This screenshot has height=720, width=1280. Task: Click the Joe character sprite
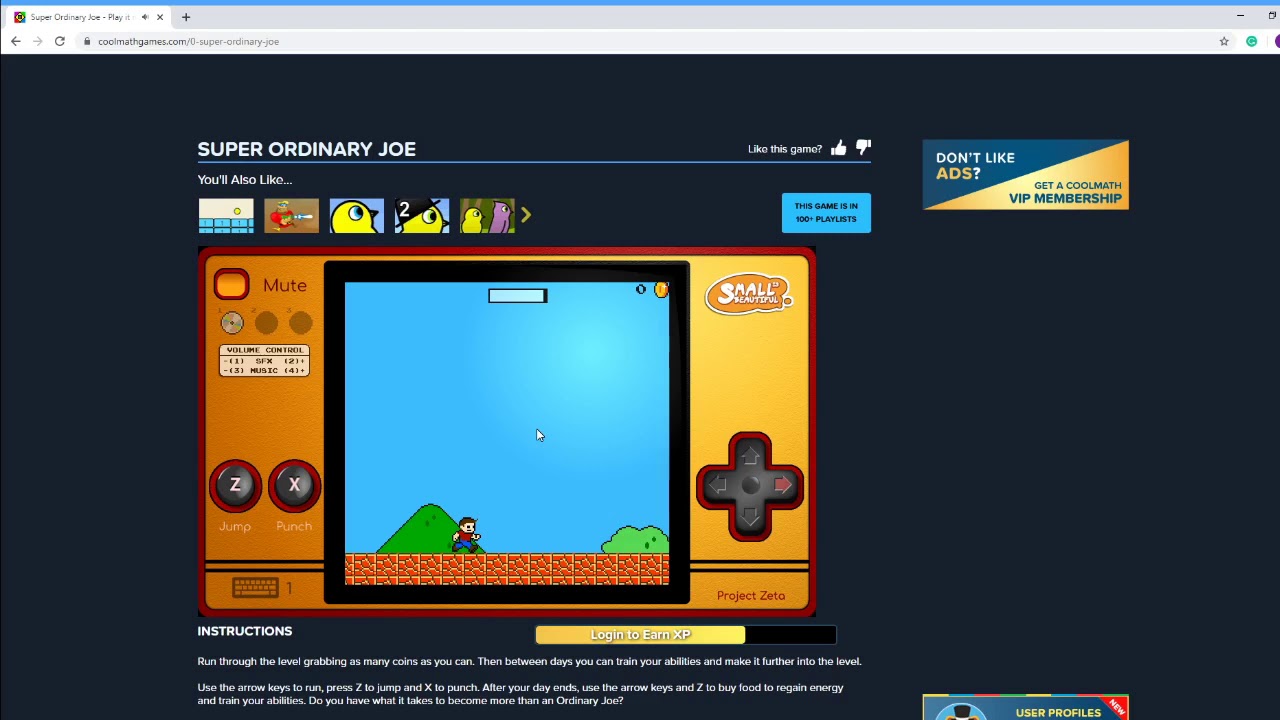pyautogui.click(x=466, y=535)
